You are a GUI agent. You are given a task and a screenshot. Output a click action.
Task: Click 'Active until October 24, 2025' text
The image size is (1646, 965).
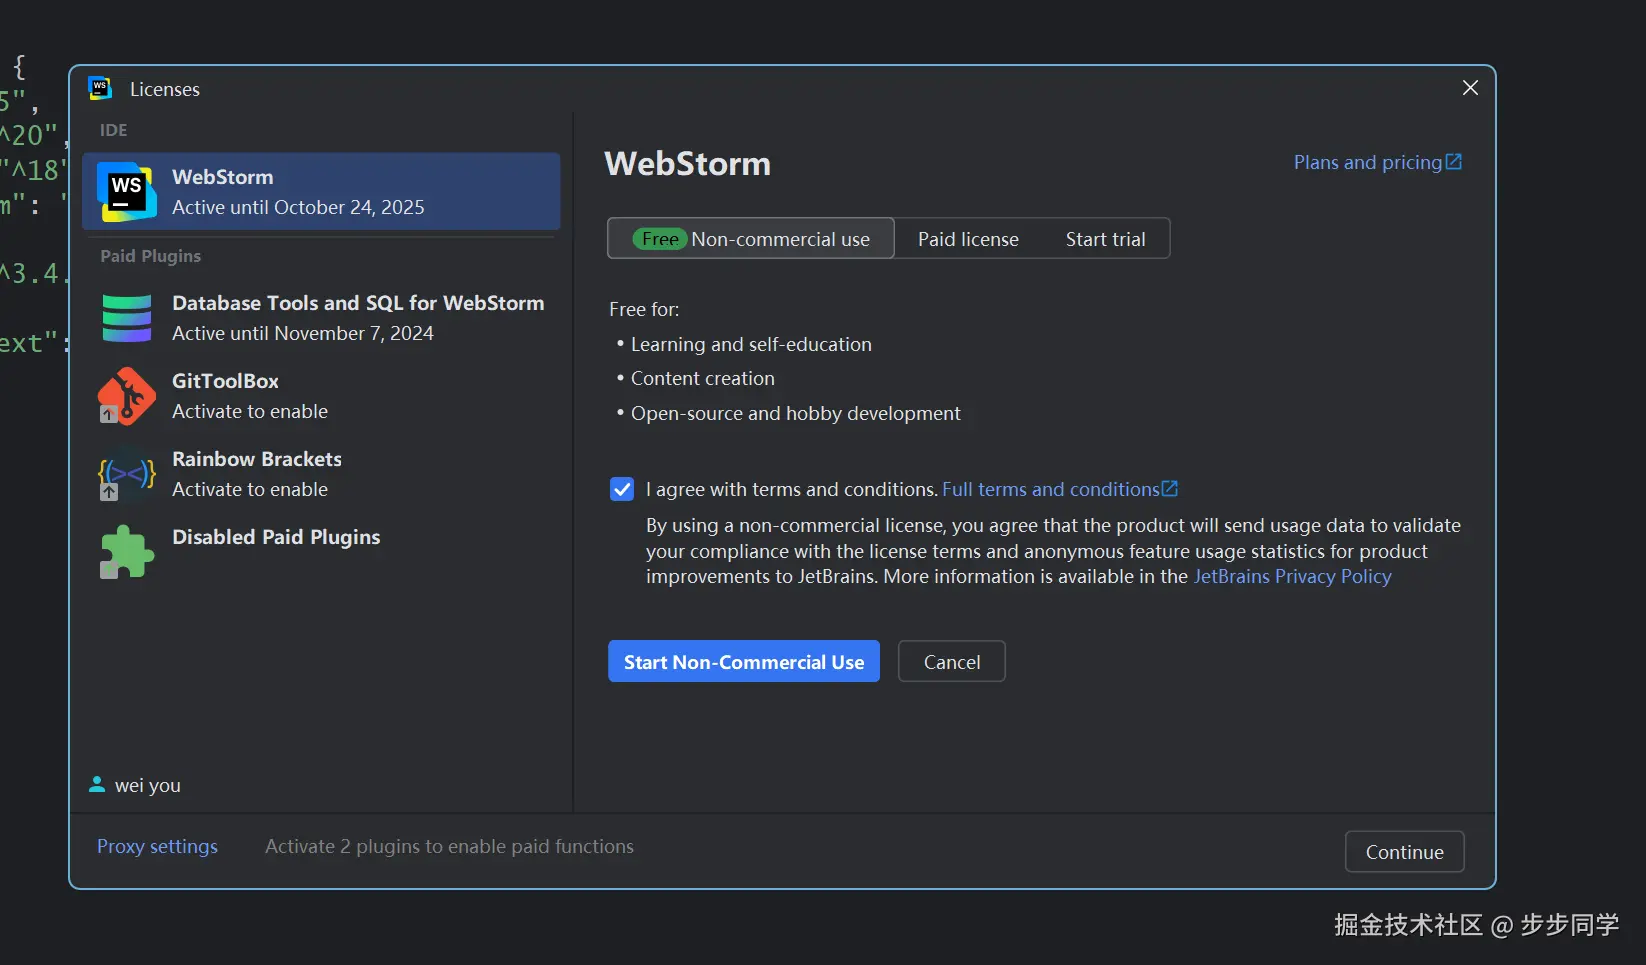pyautogui.click(x=298, y=207)
